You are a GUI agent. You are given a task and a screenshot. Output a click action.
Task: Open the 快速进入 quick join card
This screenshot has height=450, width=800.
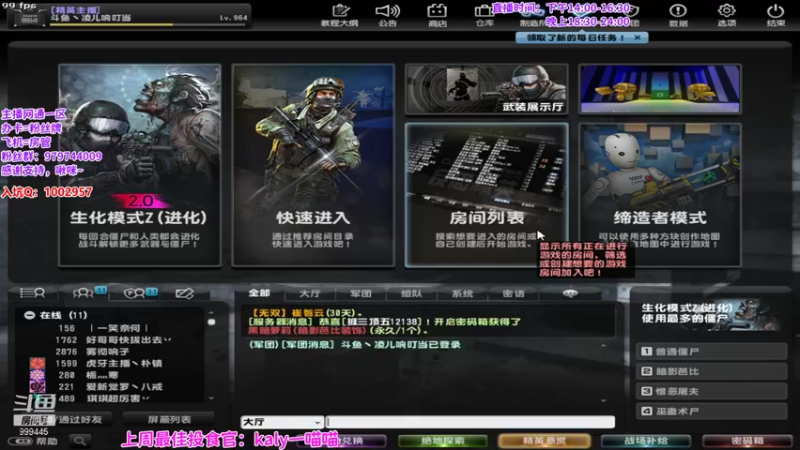pyautogui.click(x=313, y=165)
